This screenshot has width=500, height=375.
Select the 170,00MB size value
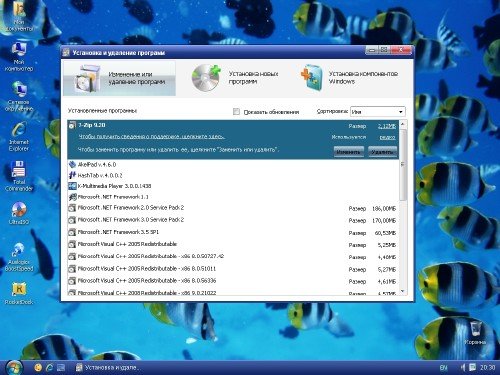pos(384,221)
